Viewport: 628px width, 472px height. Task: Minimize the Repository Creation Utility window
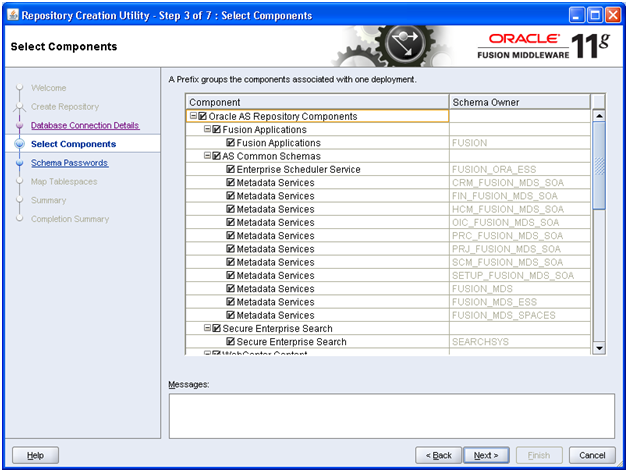577,15
